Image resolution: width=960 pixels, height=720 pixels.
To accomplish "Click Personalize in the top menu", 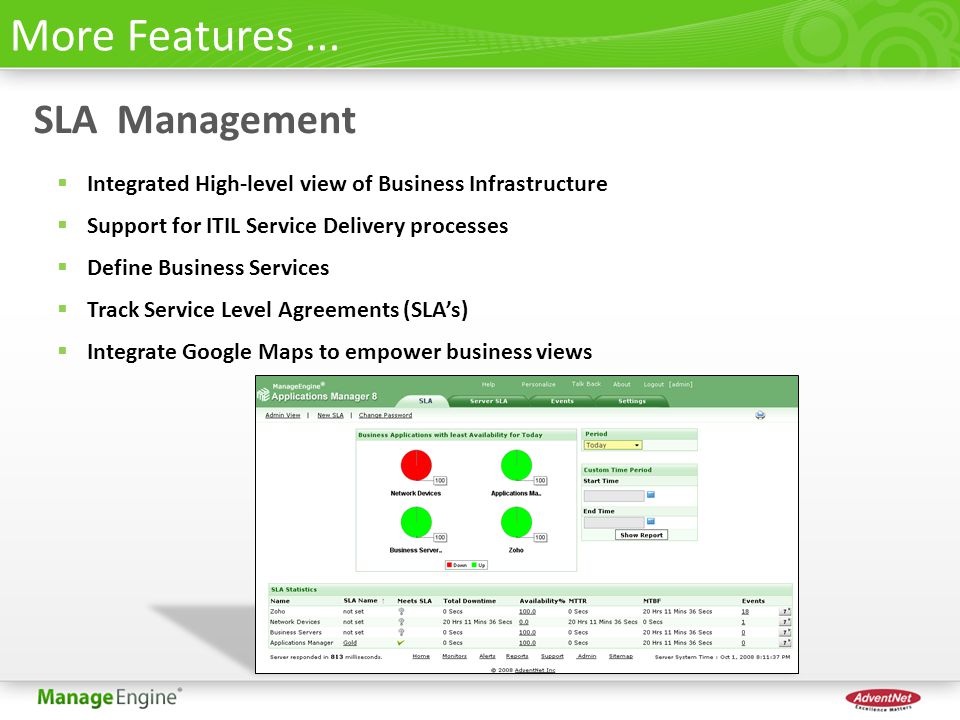I will coord(538,384).
